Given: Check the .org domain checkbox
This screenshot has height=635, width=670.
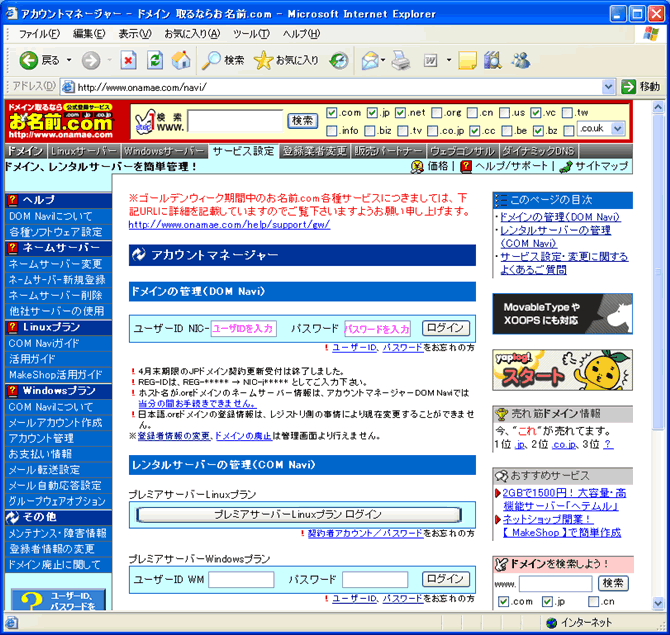Looking at the screenshot, I should (x=436, y=112).
